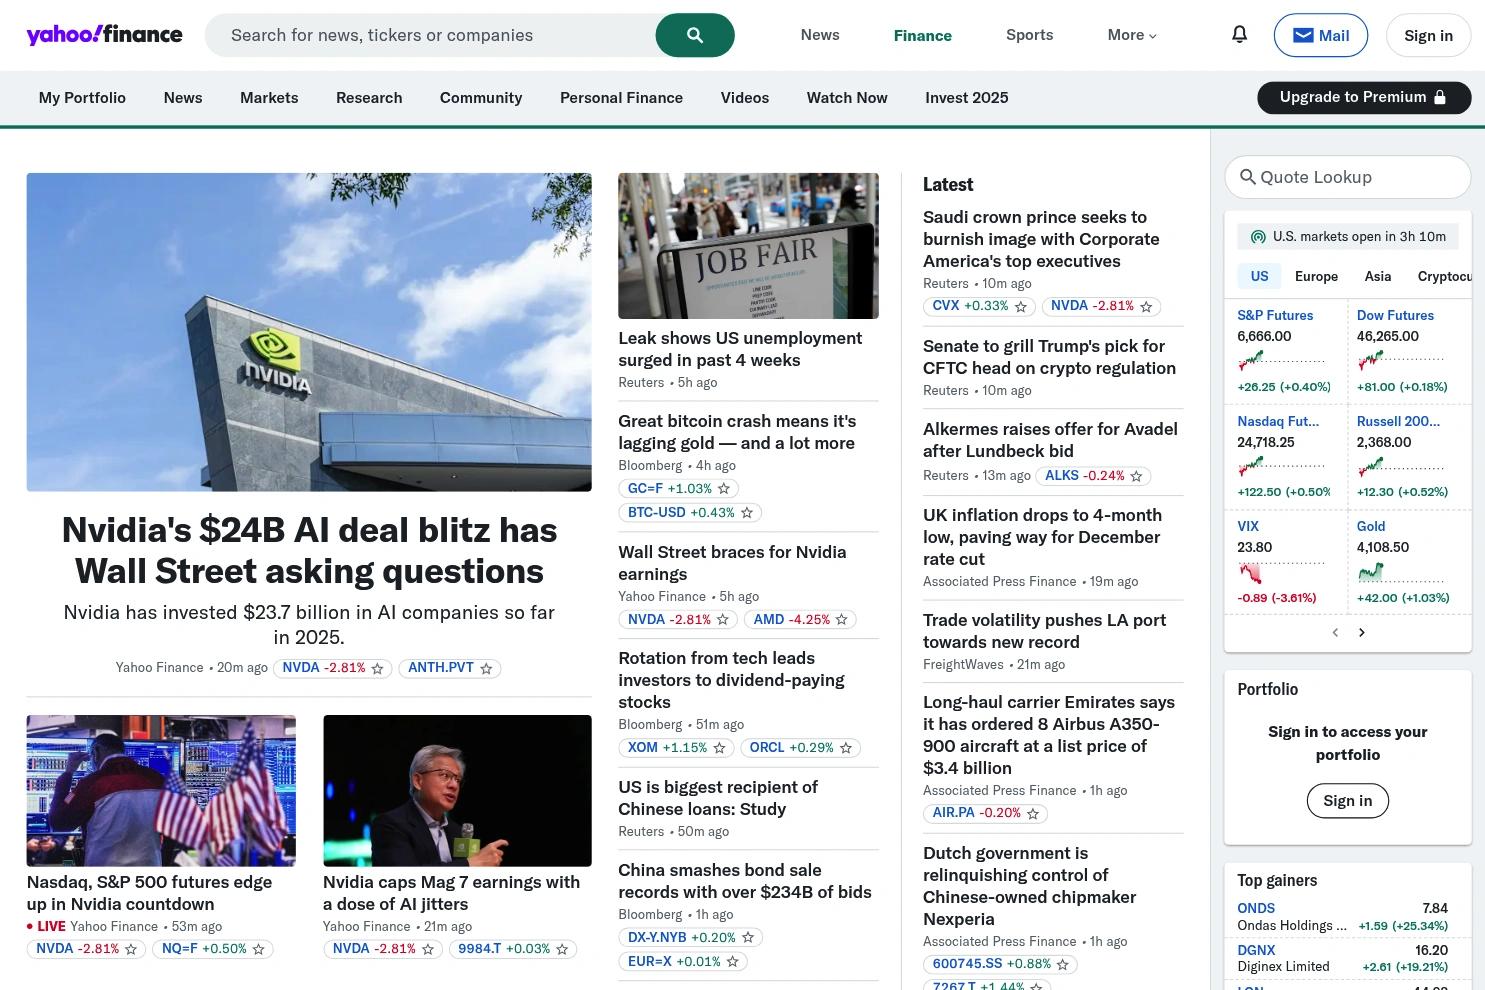Click the Mail button
This screenshot has height=990, width=1485.
pos(1321,36)
